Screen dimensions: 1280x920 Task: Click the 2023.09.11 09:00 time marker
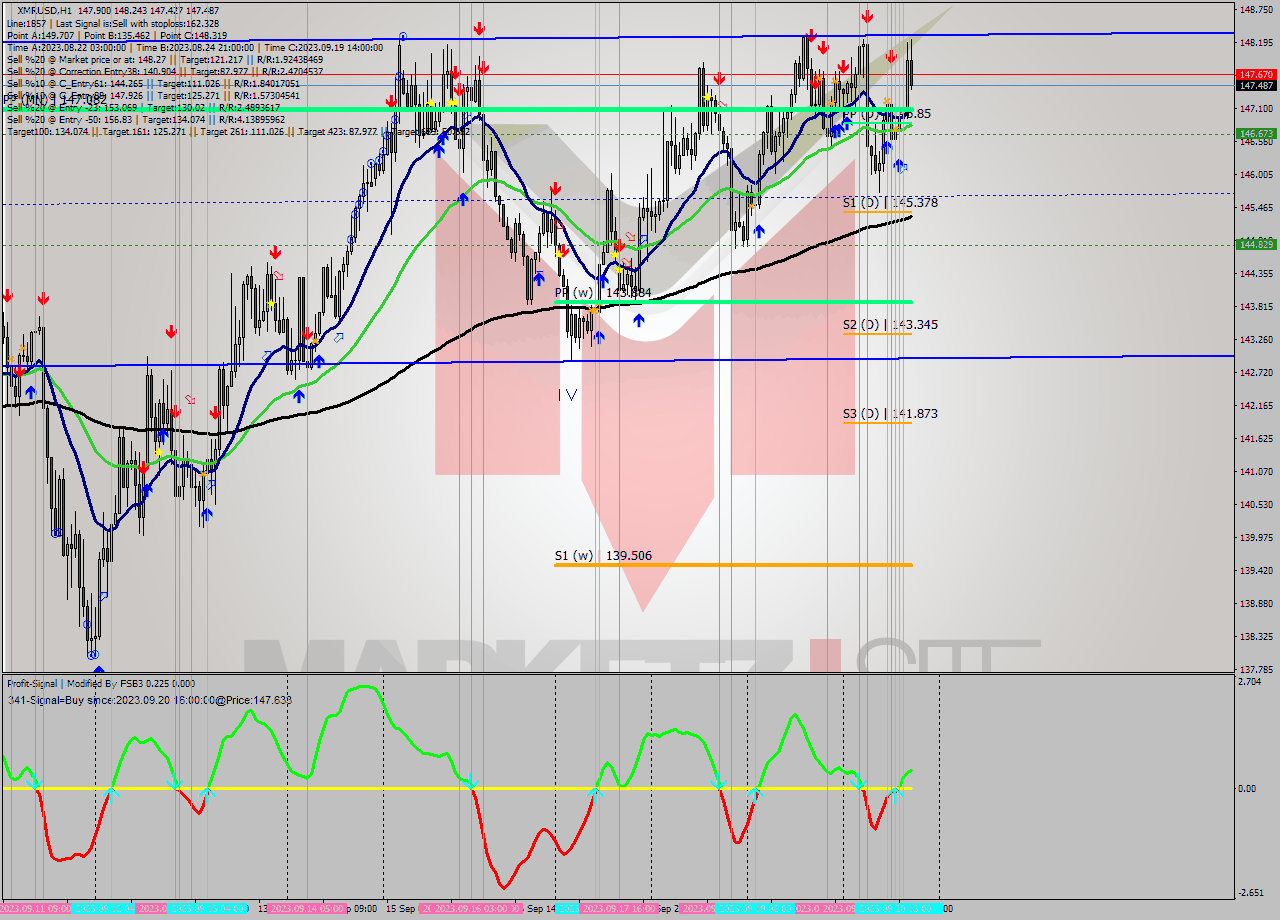tap(36, 909)
